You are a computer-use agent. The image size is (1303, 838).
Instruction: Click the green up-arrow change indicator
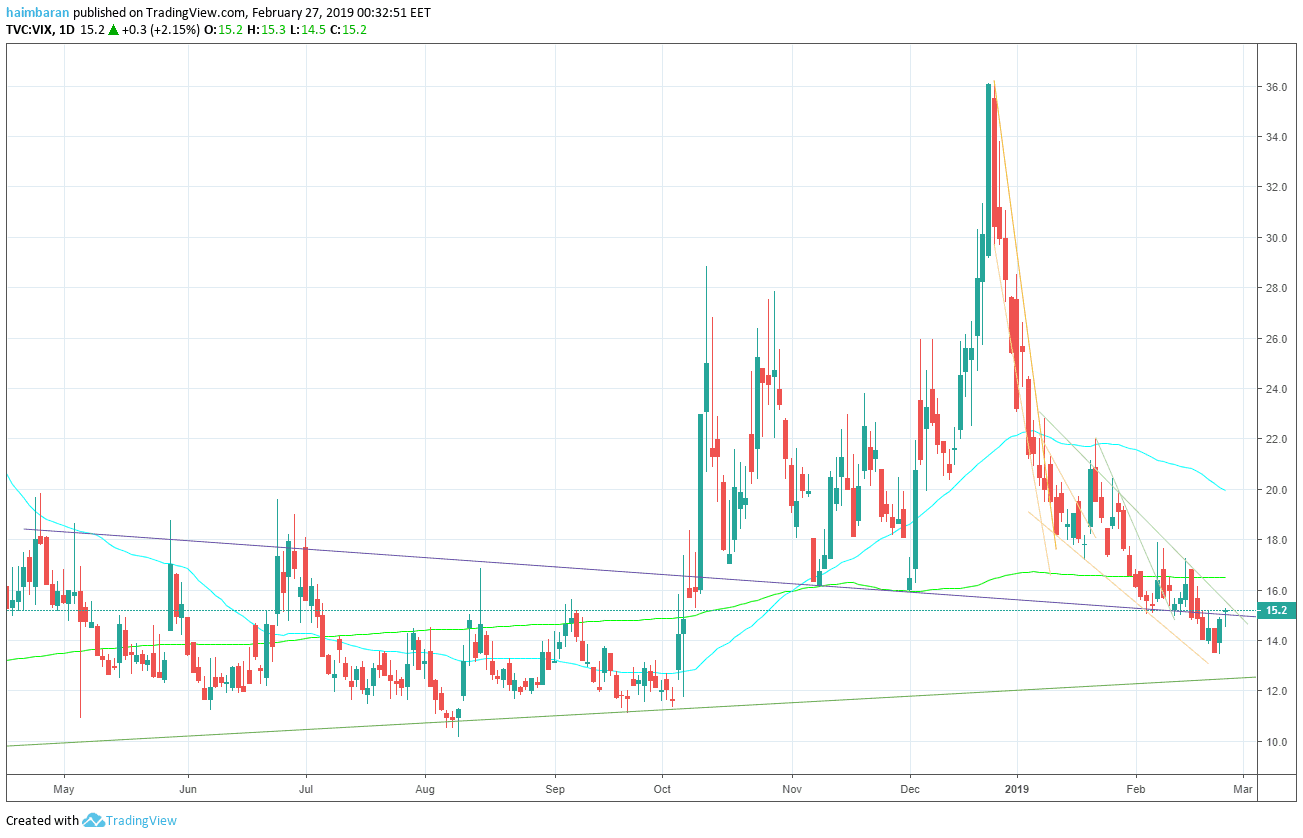(113, 29)
